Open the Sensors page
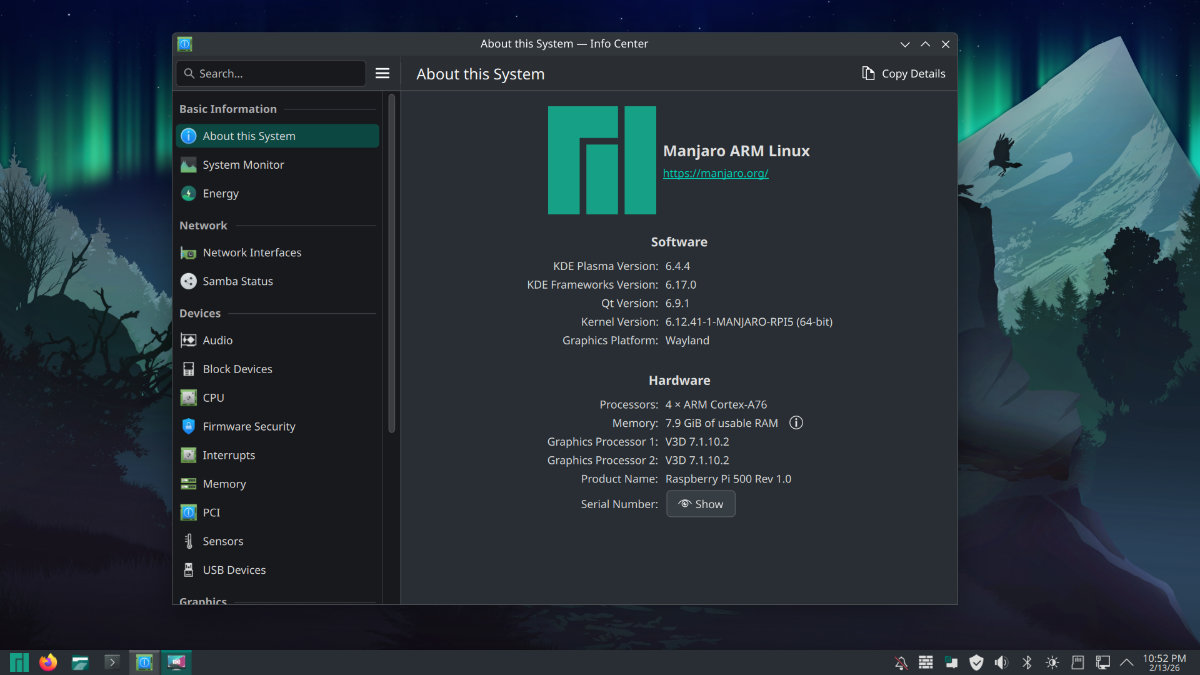The width and height of the screenshot is (1200, 675). (x=277, y=541)
